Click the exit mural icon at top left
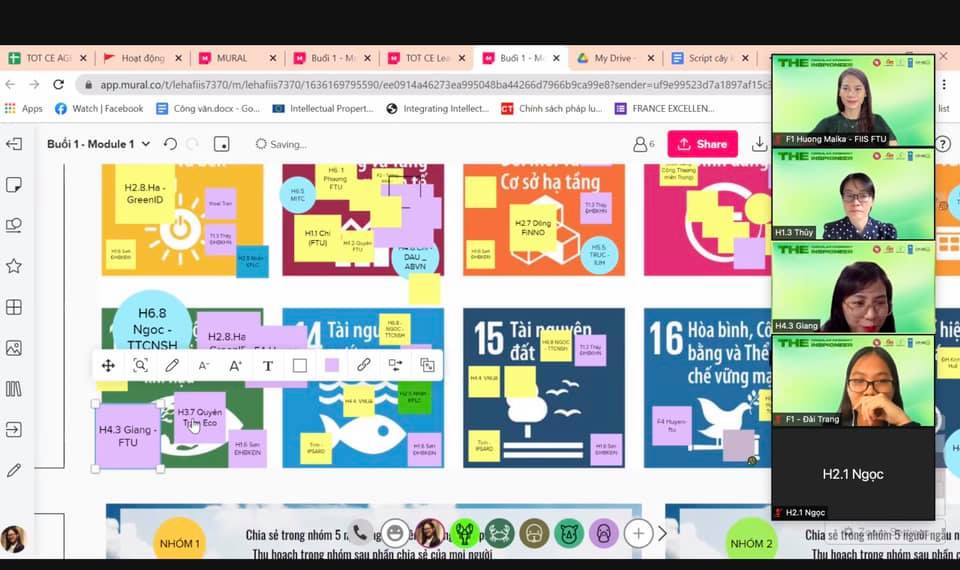The width and height of the screenshot is (960, 570). pyautogui.click(x=13, y=144)
